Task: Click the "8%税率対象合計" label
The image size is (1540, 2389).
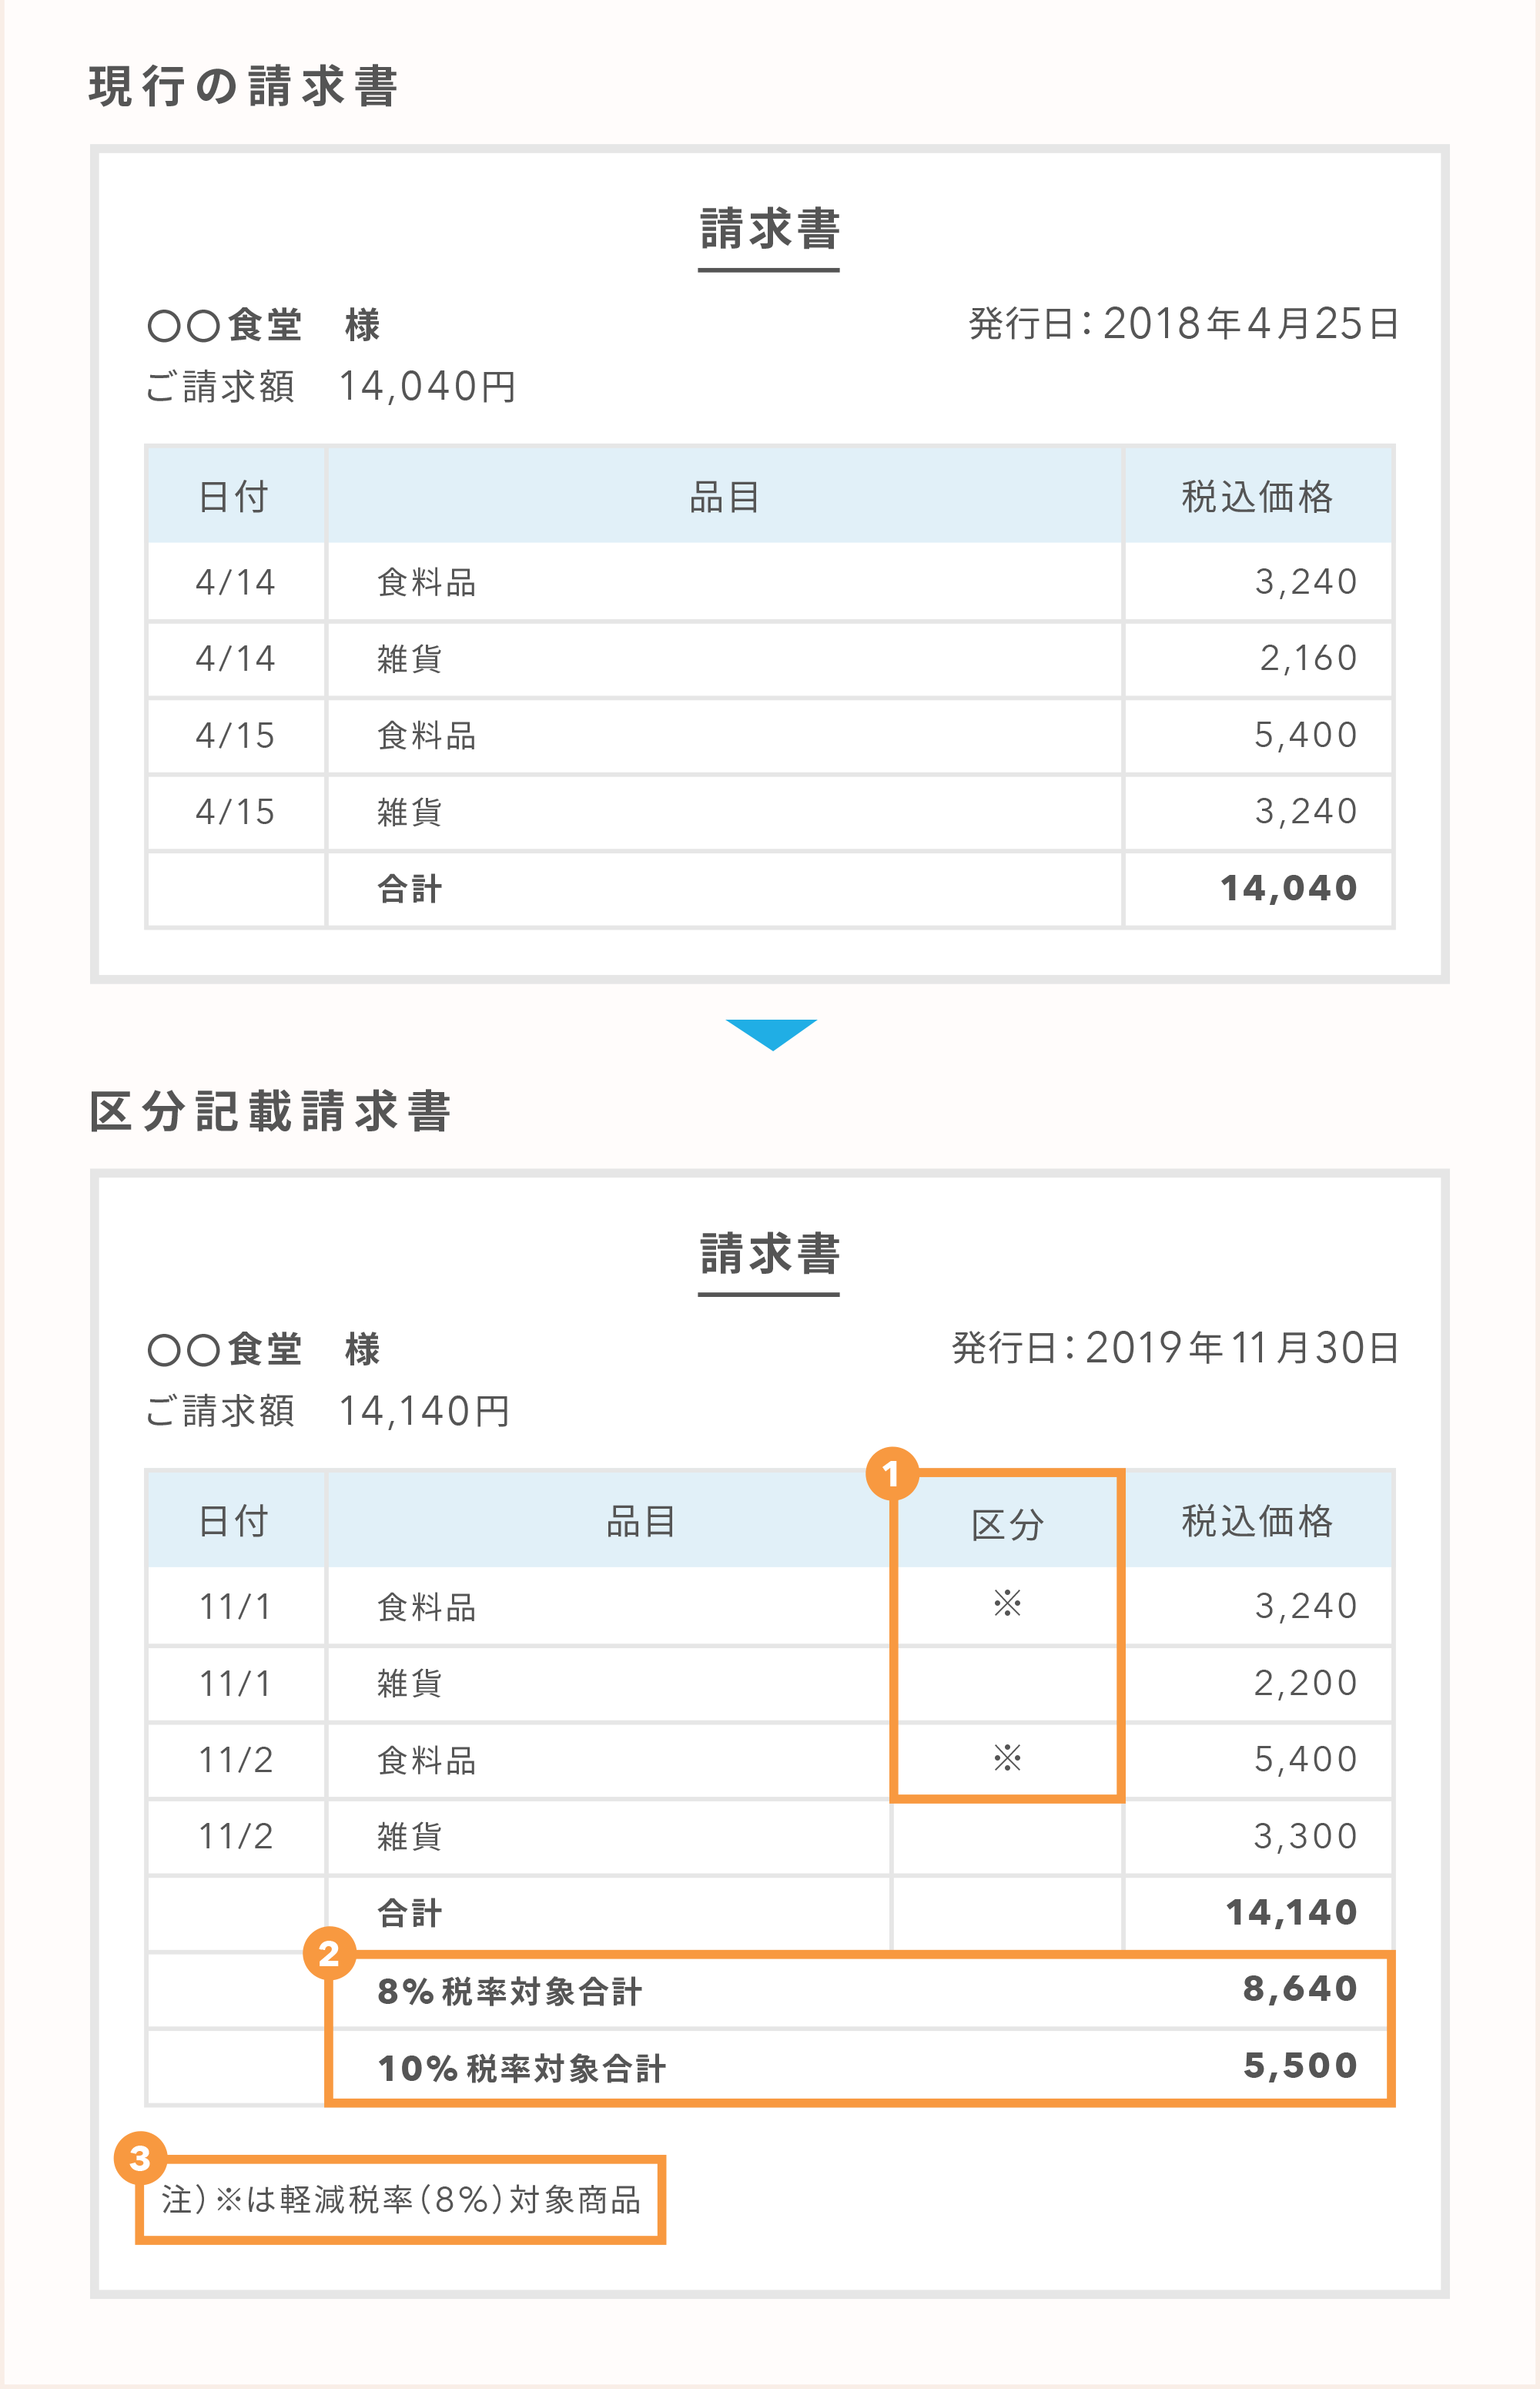Action: pyautogui.click(x=509, y=1991)
